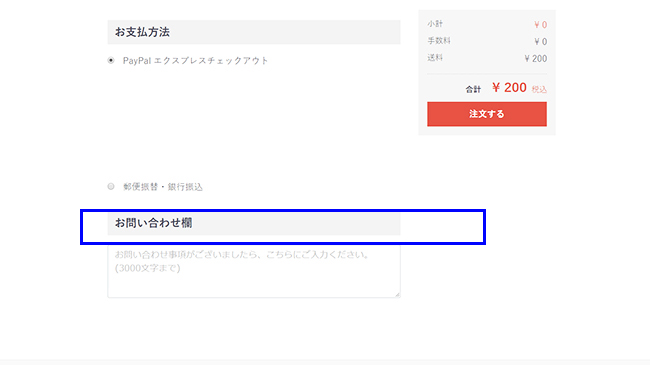
Task: Click the red ¥ 0 subtotal amount
Action: click(540, 25)
